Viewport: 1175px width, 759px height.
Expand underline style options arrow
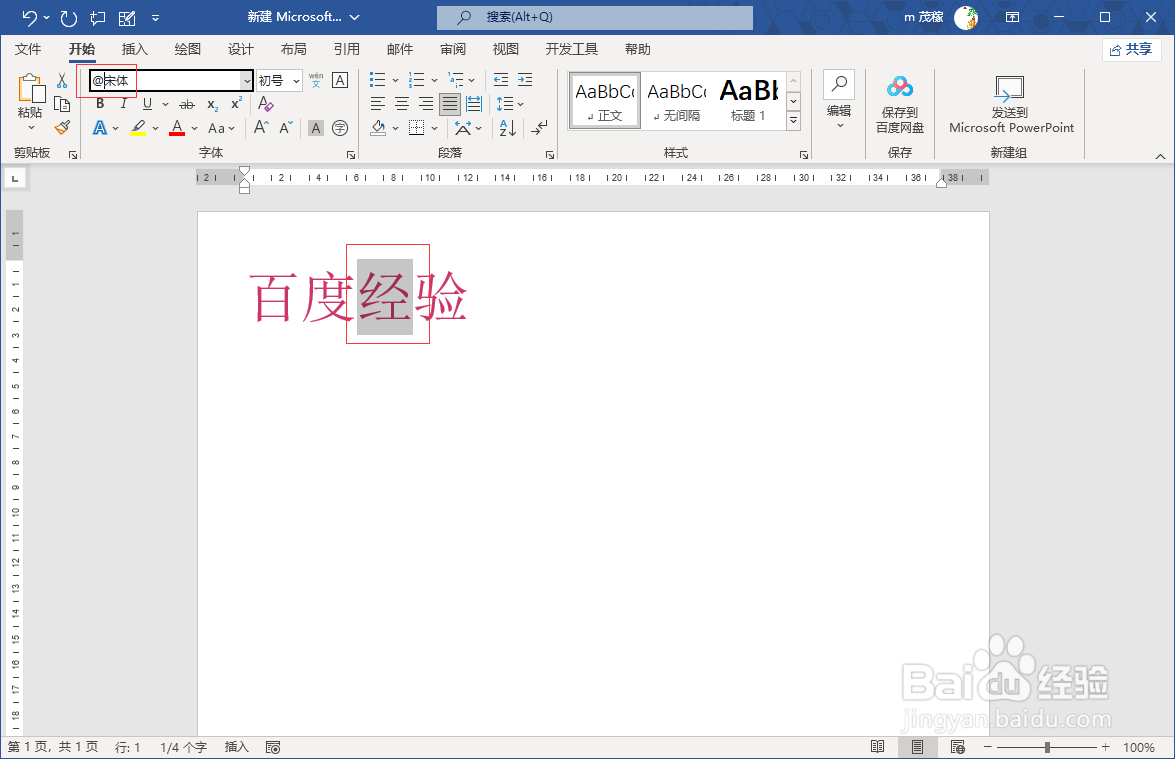tap(165, 104)
